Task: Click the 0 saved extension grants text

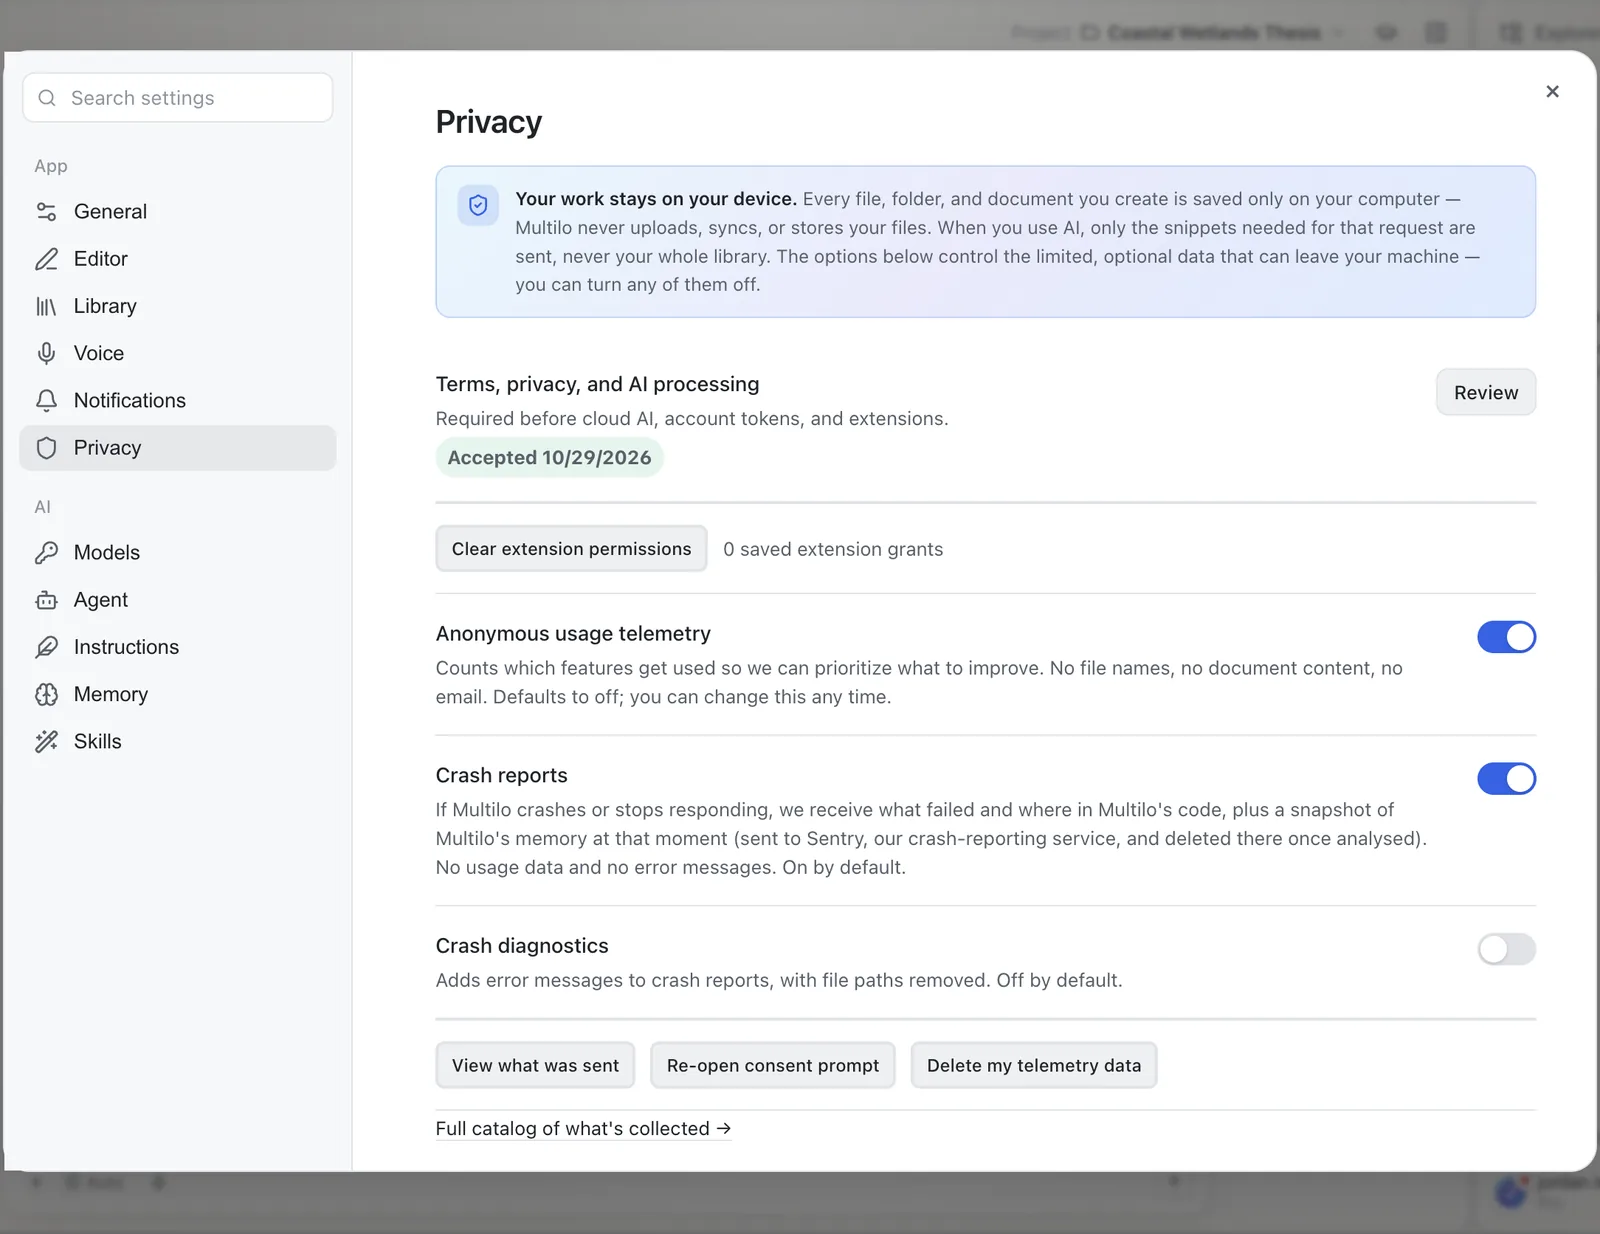Action: (x=833, y=549)
